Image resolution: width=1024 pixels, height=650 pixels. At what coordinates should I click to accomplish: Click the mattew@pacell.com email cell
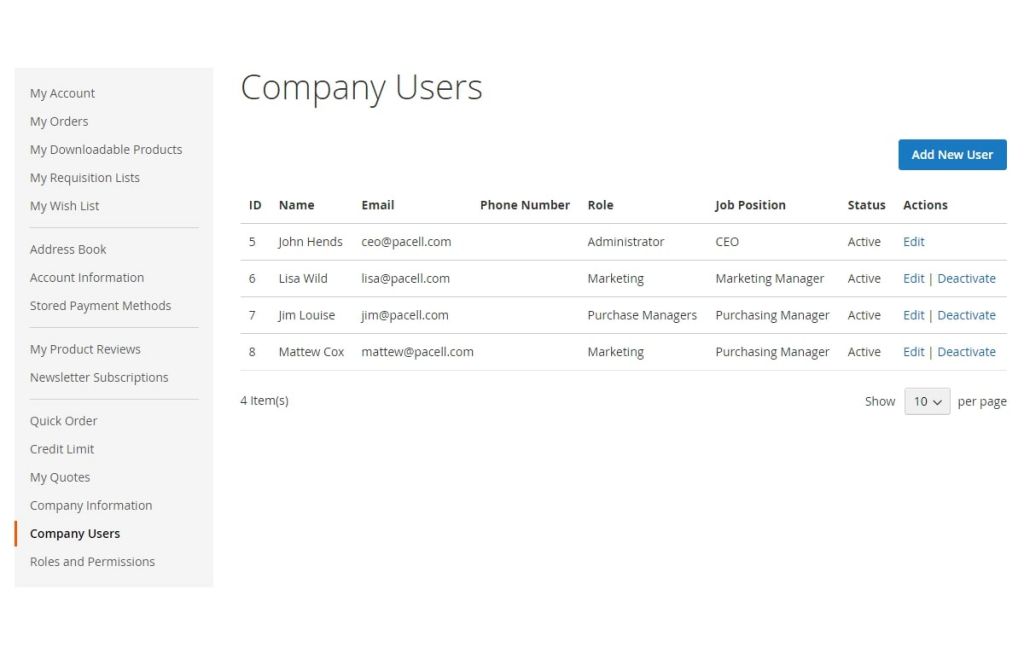[417, 351]
